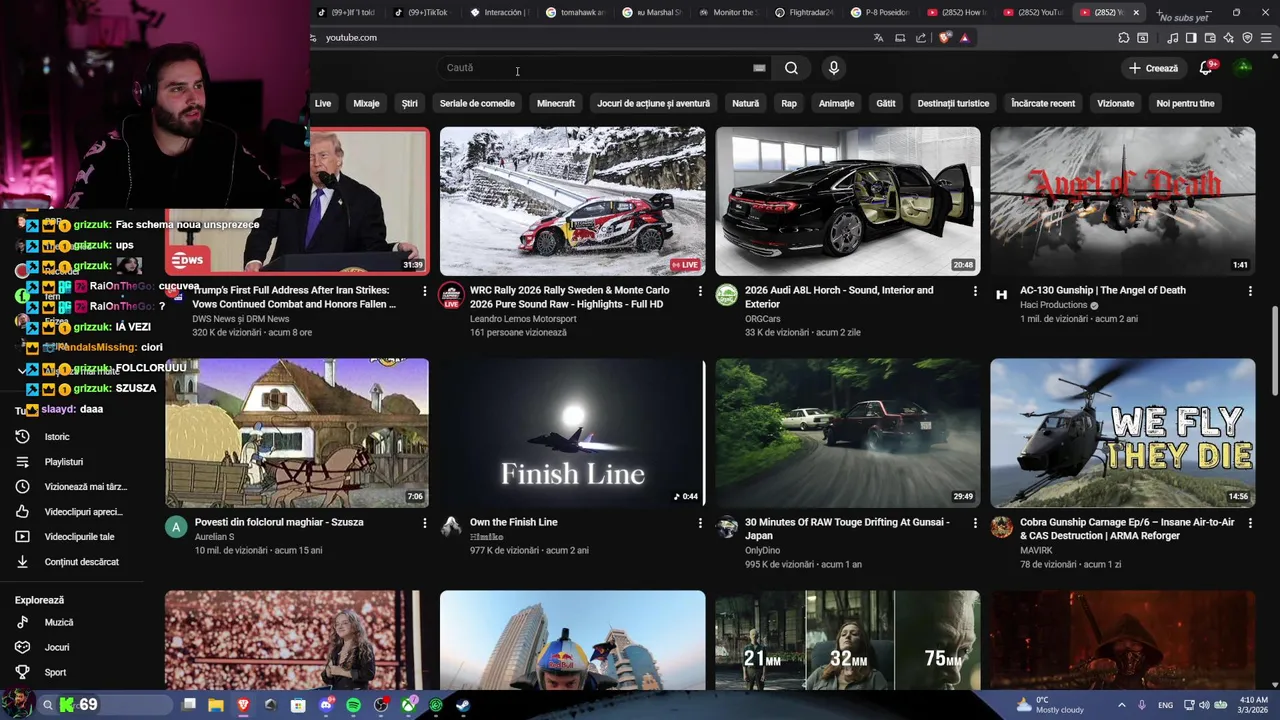Viewport: 1280px width, 720px height.
Task: Select the Mixaje filter chip
Action: (x=366, y=103)
